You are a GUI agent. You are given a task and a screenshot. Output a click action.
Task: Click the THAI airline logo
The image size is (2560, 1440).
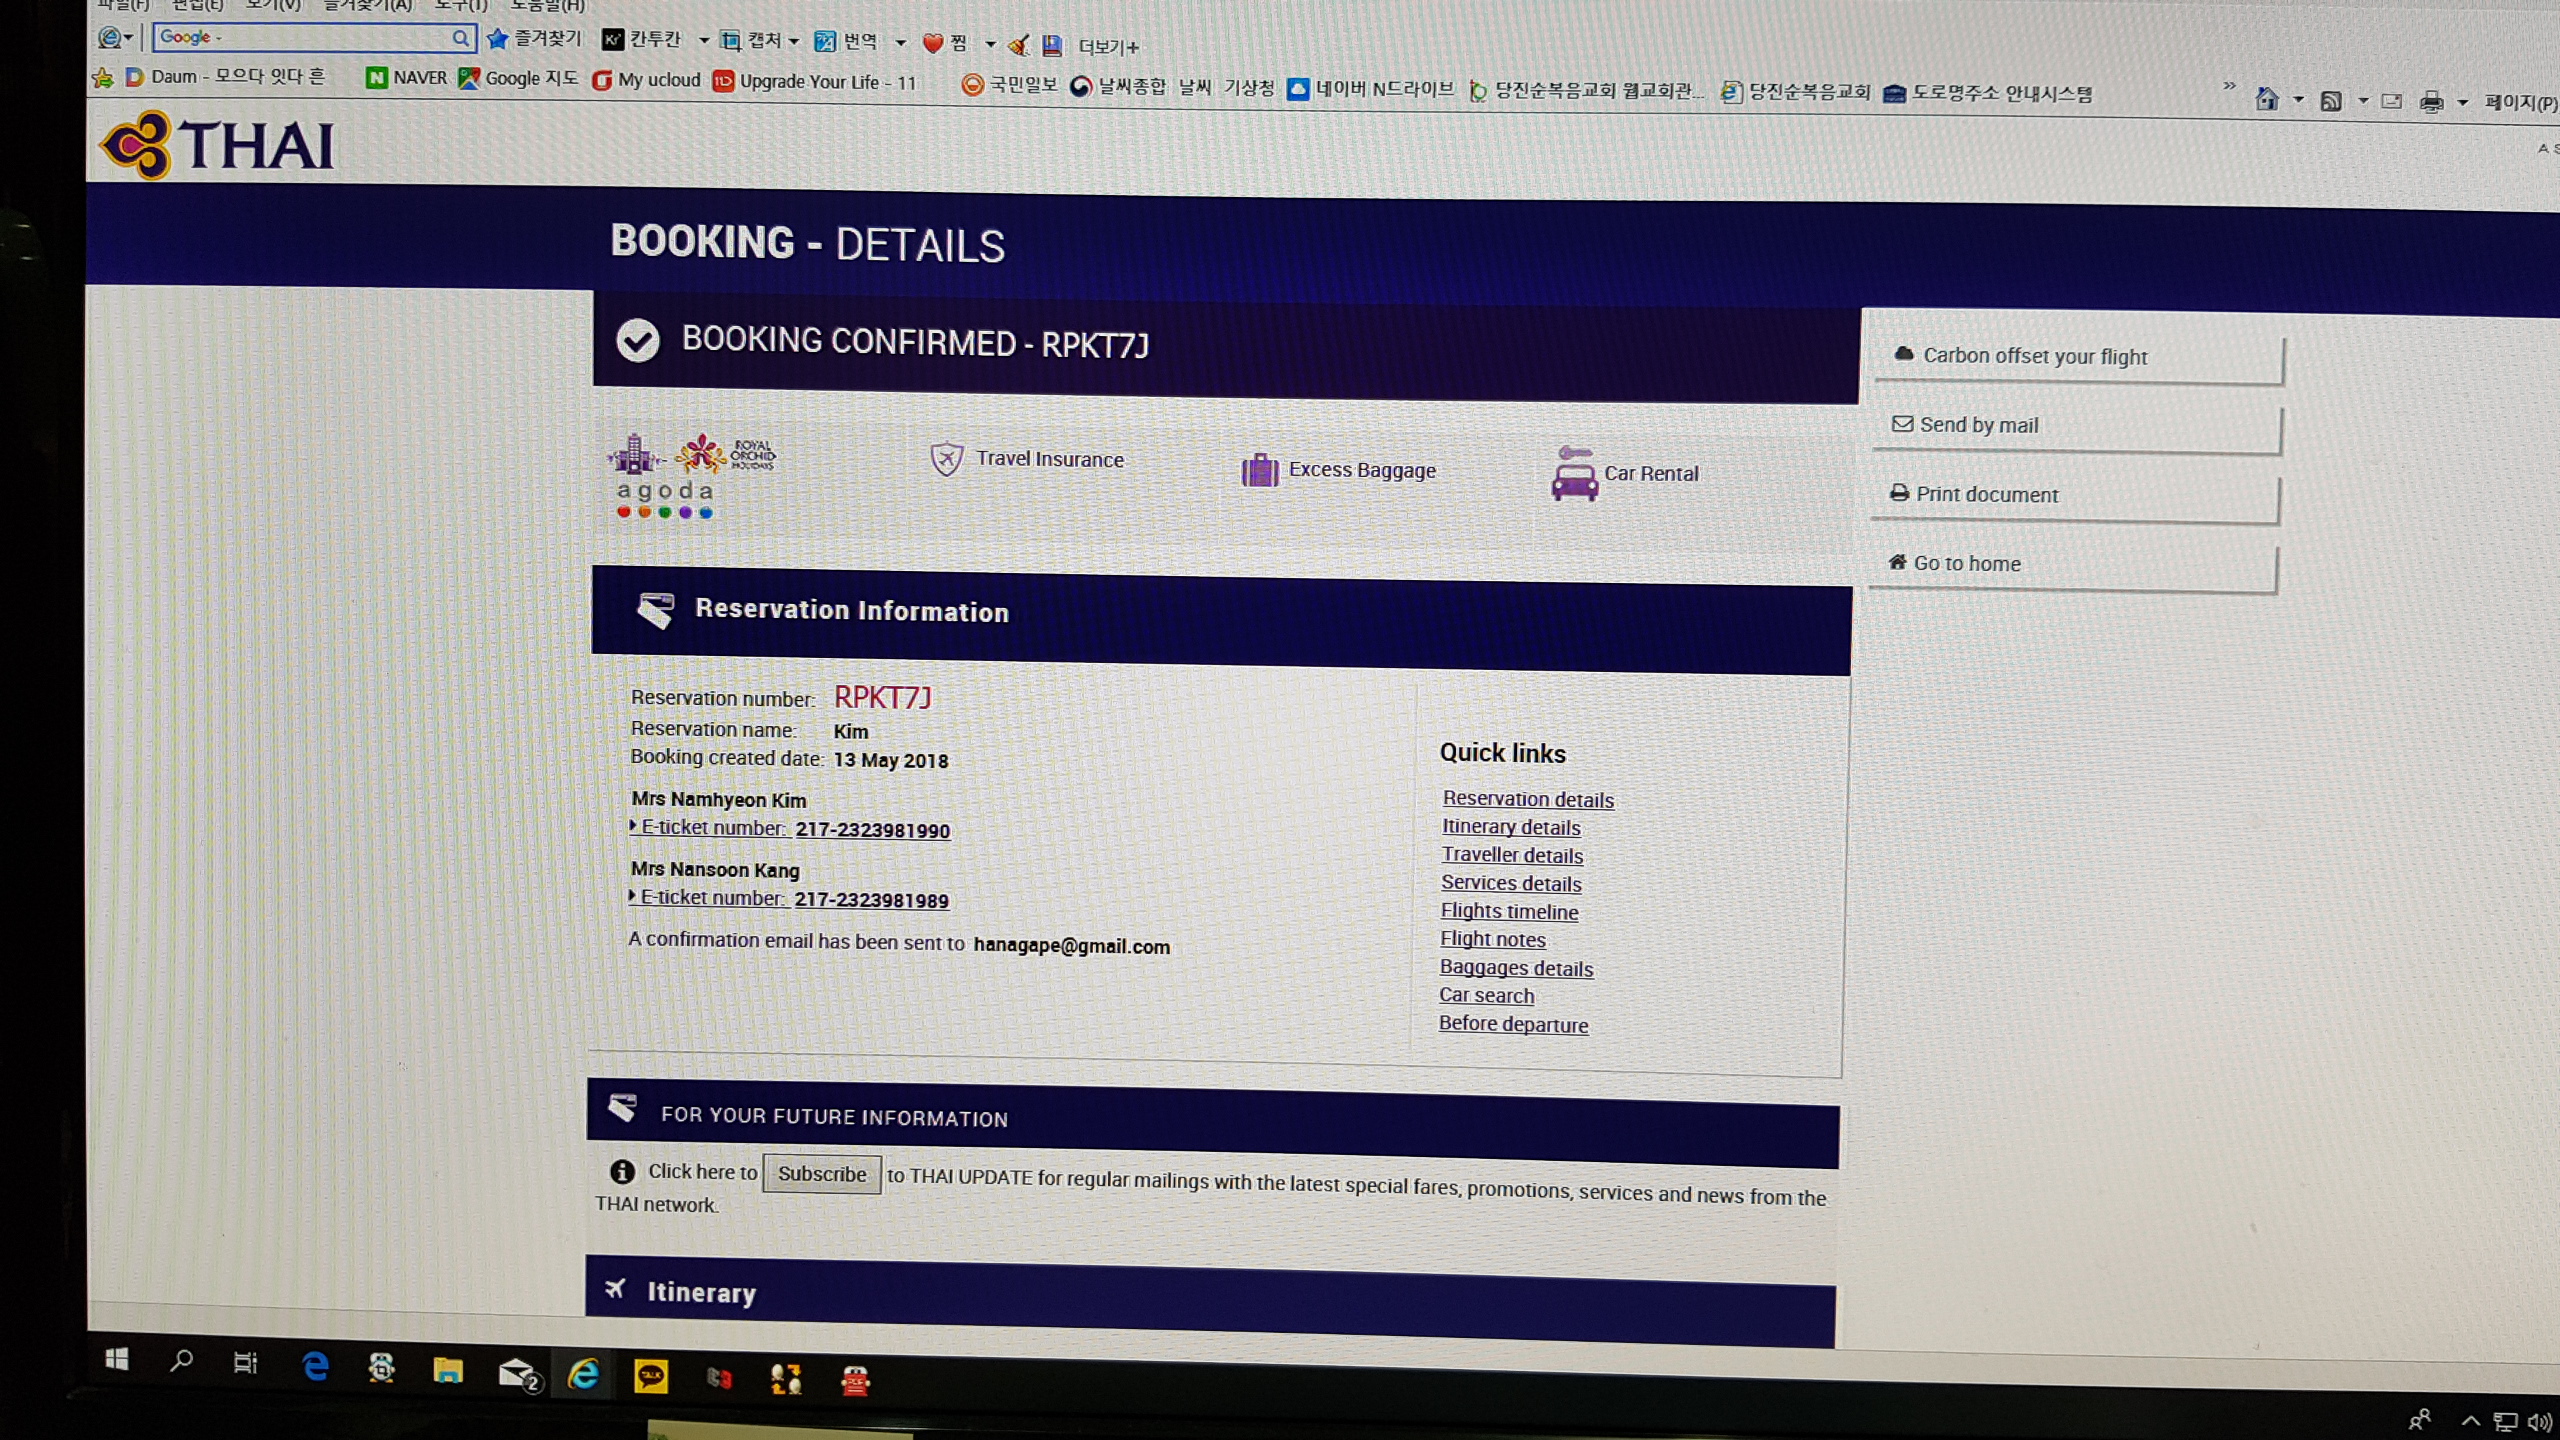[218, 146]
